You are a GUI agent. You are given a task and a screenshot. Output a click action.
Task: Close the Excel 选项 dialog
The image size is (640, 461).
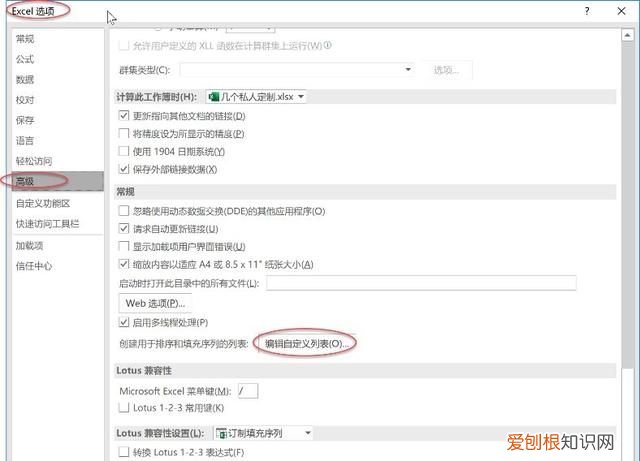coord(621,11)
